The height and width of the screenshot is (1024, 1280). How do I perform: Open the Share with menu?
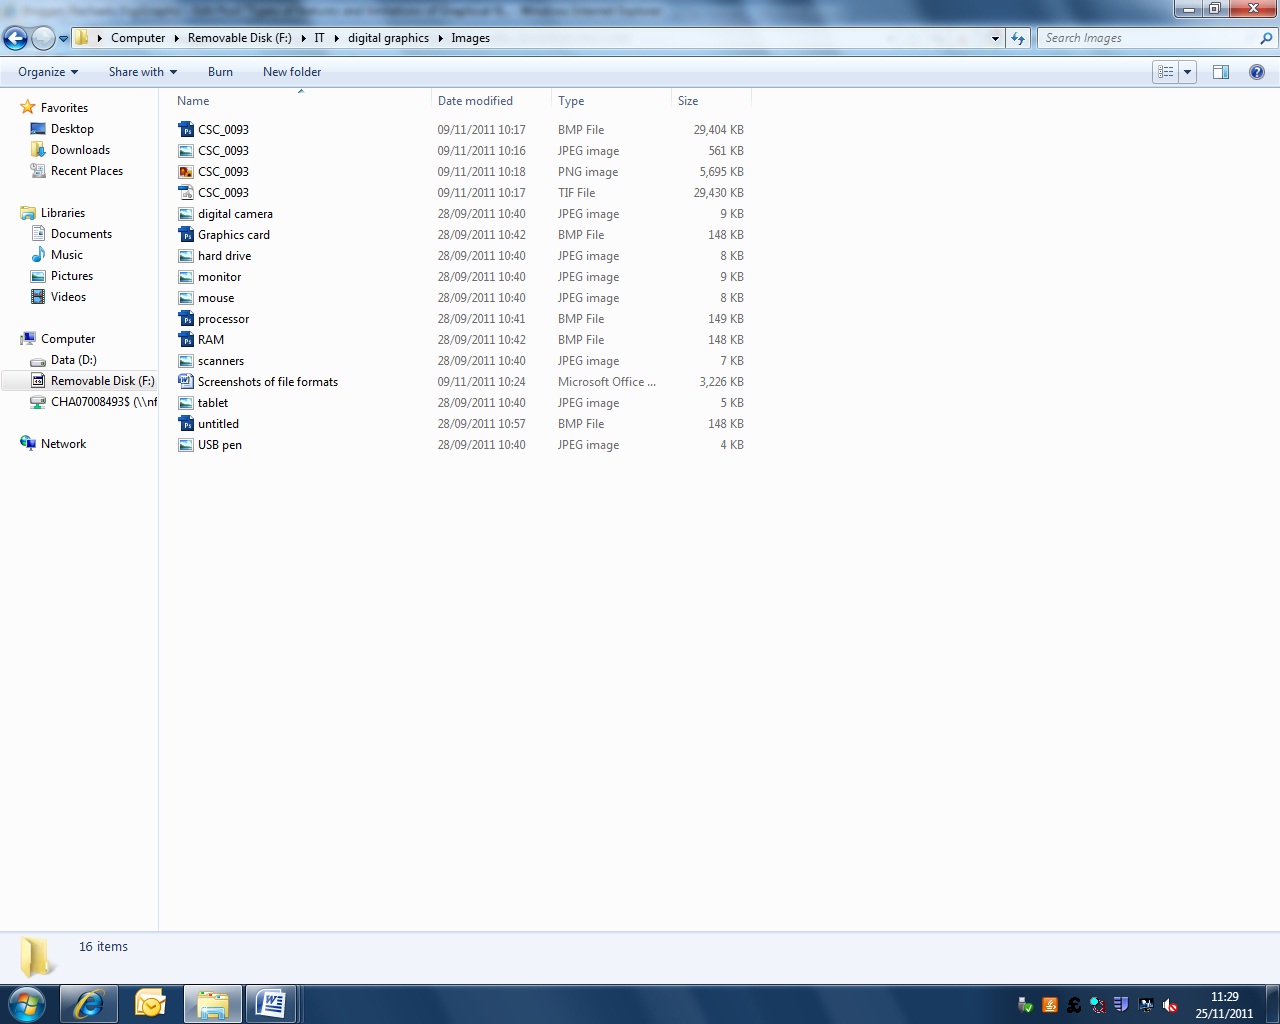coord(143,72)
